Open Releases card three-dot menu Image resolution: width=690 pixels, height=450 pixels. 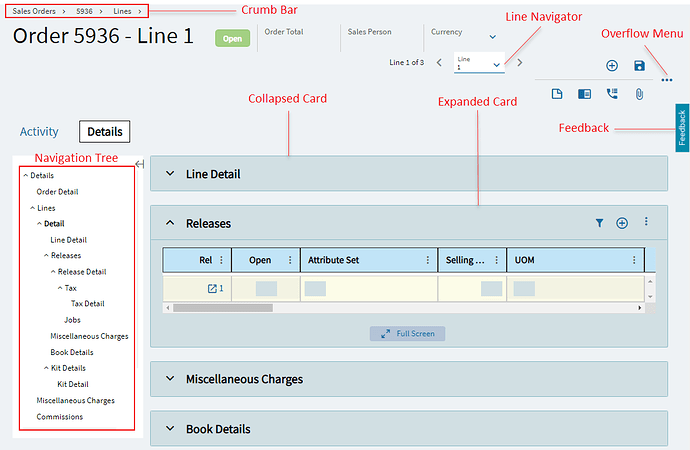click(x=646, y=221)
